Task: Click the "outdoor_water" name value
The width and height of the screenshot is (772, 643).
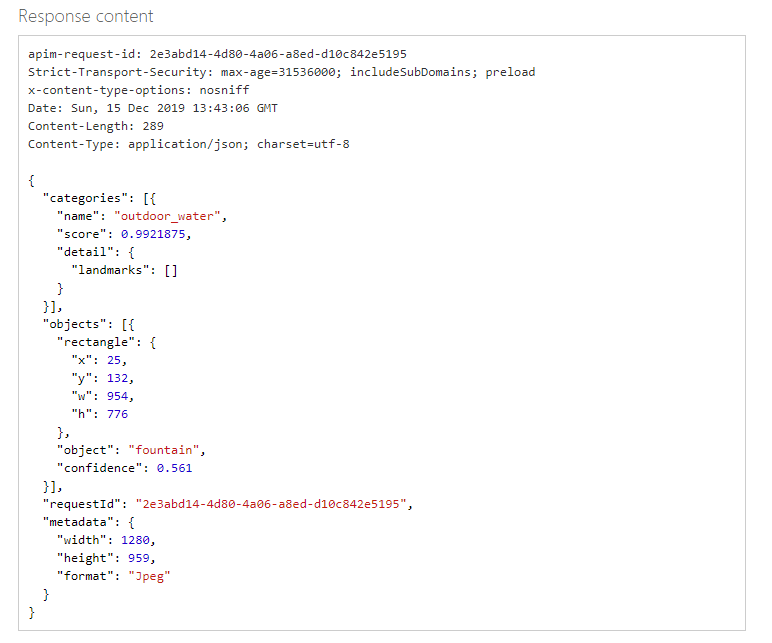Action: click(x=167, y=216)
